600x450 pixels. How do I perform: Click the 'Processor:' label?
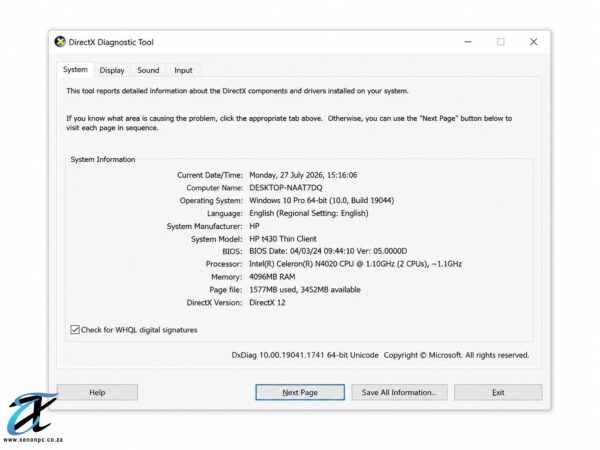click(224, 264)
